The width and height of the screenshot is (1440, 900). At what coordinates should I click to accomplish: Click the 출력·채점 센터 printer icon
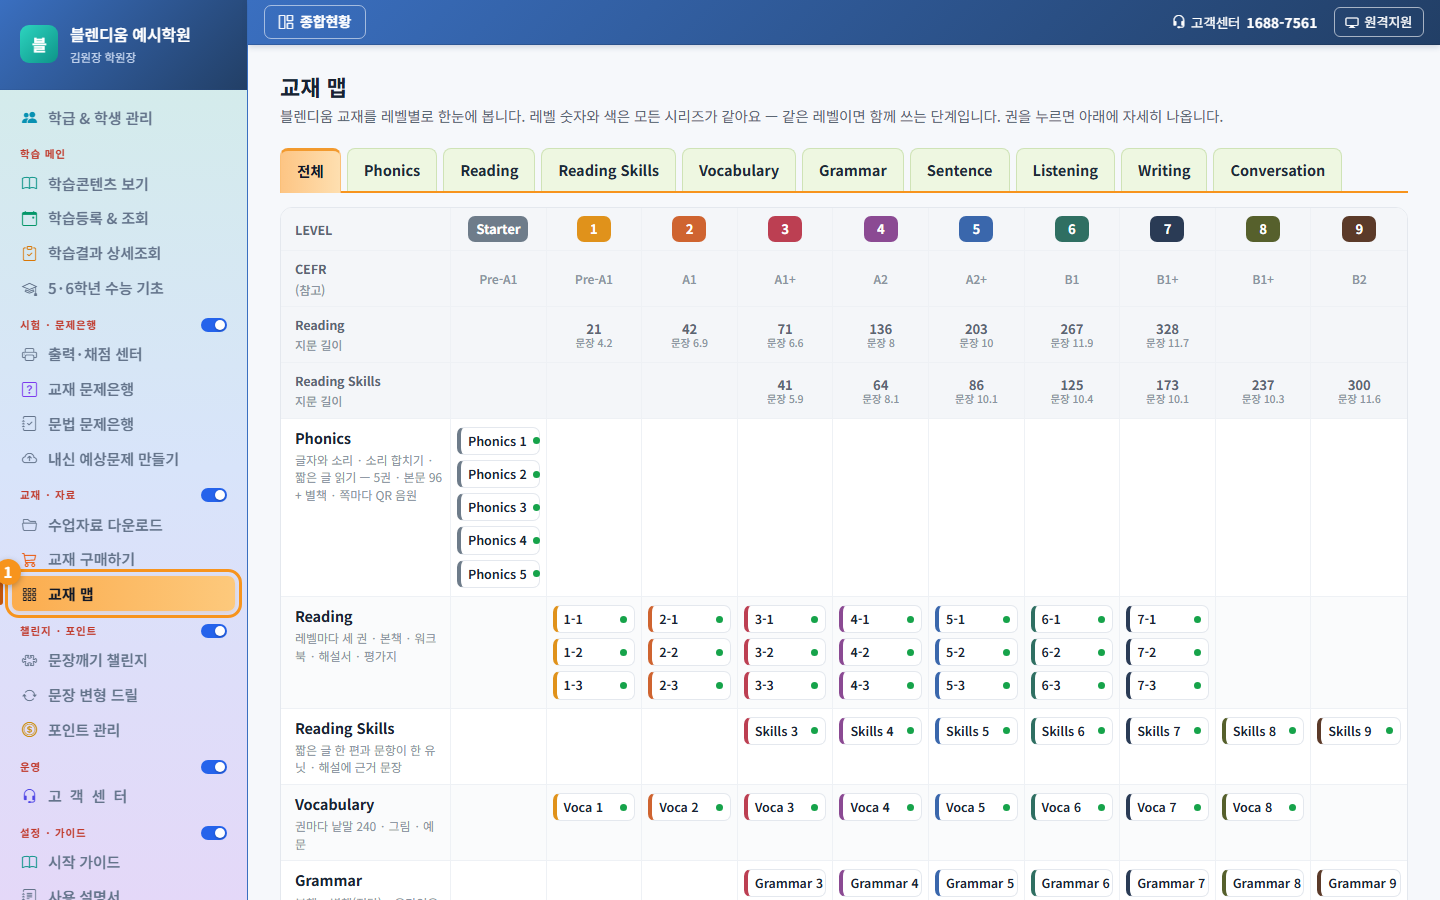tap(30, 354)
